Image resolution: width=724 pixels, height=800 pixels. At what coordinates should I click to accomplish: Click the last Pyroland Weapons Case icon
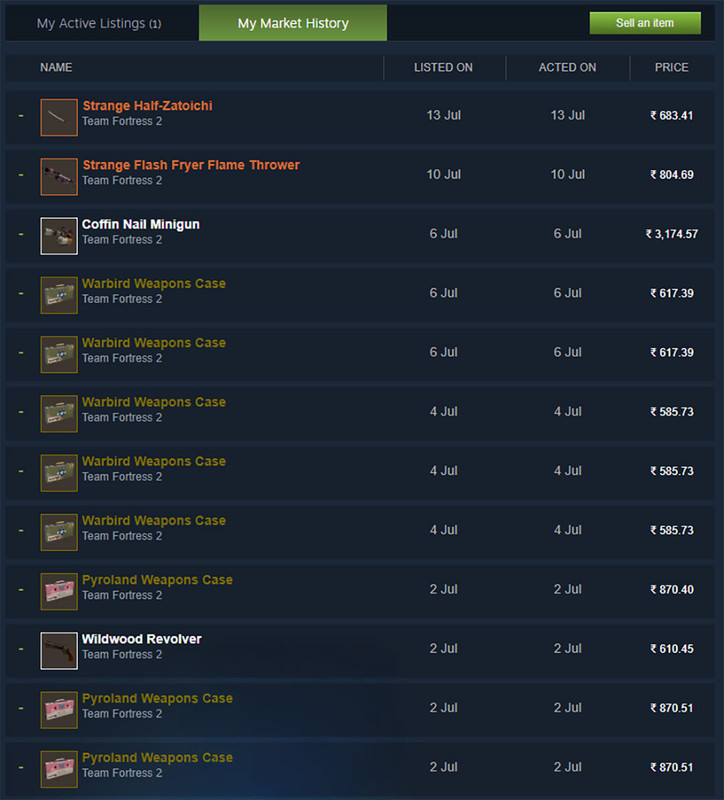click(59, 769)
